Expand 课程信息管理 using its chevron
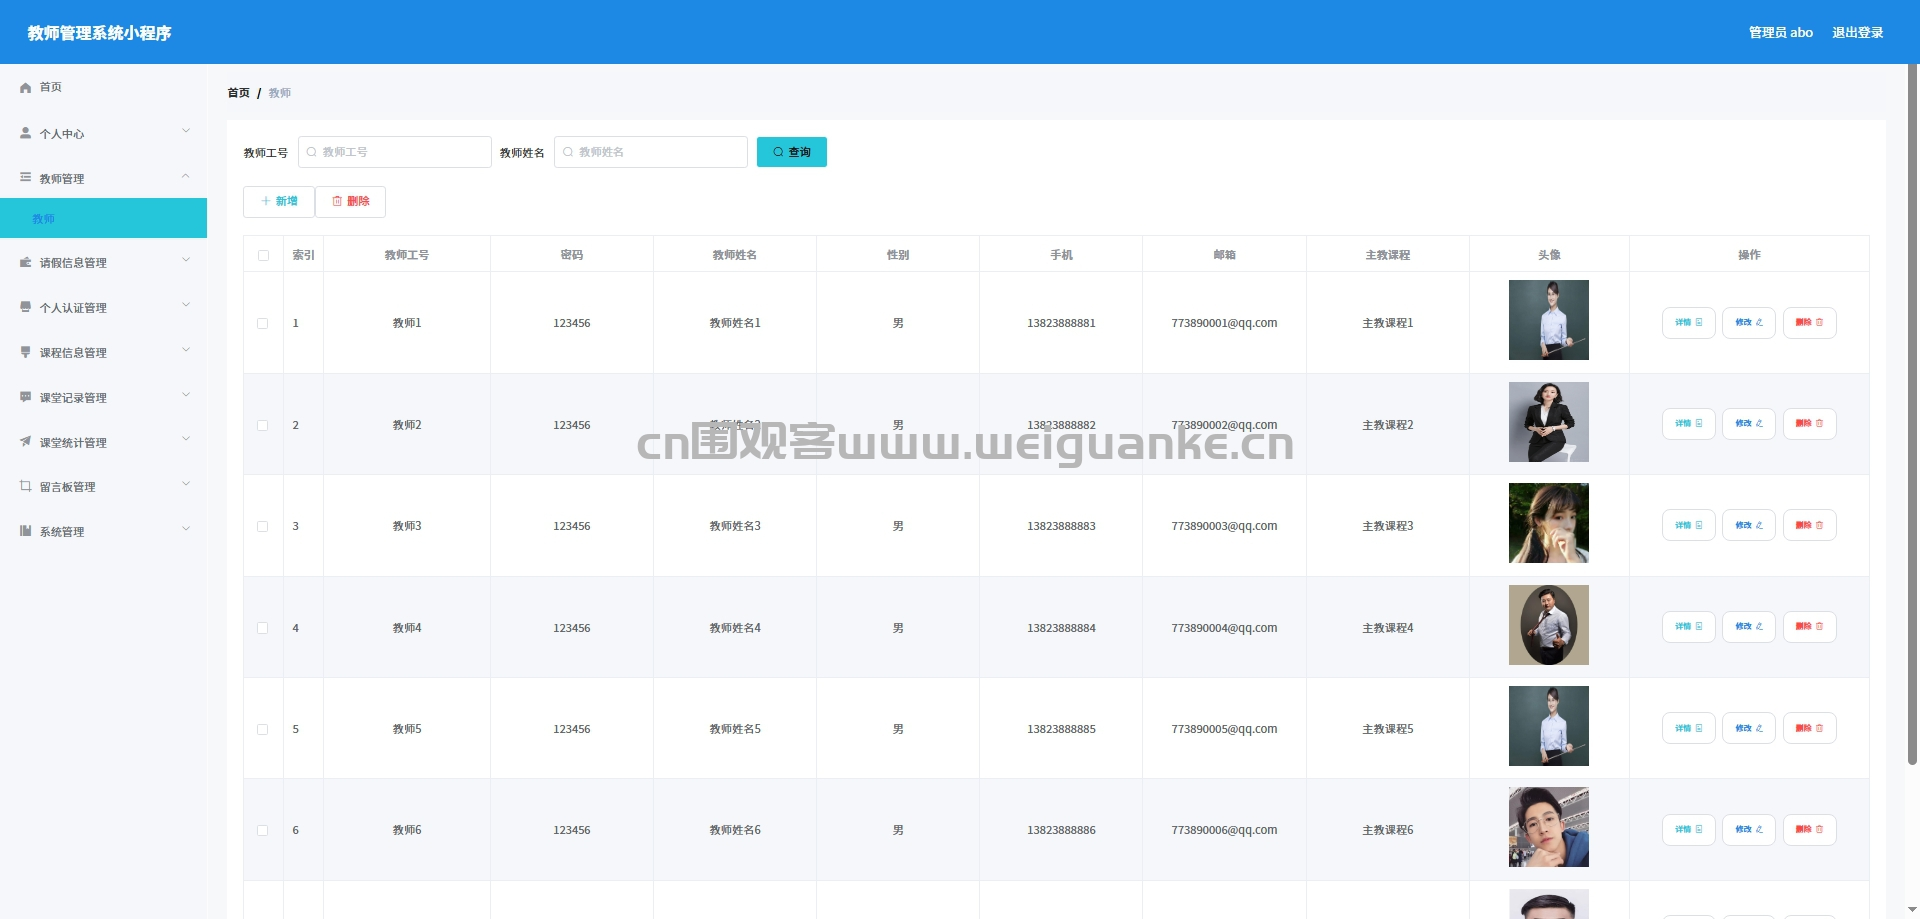1920x919 pixels. pos(186,351)
